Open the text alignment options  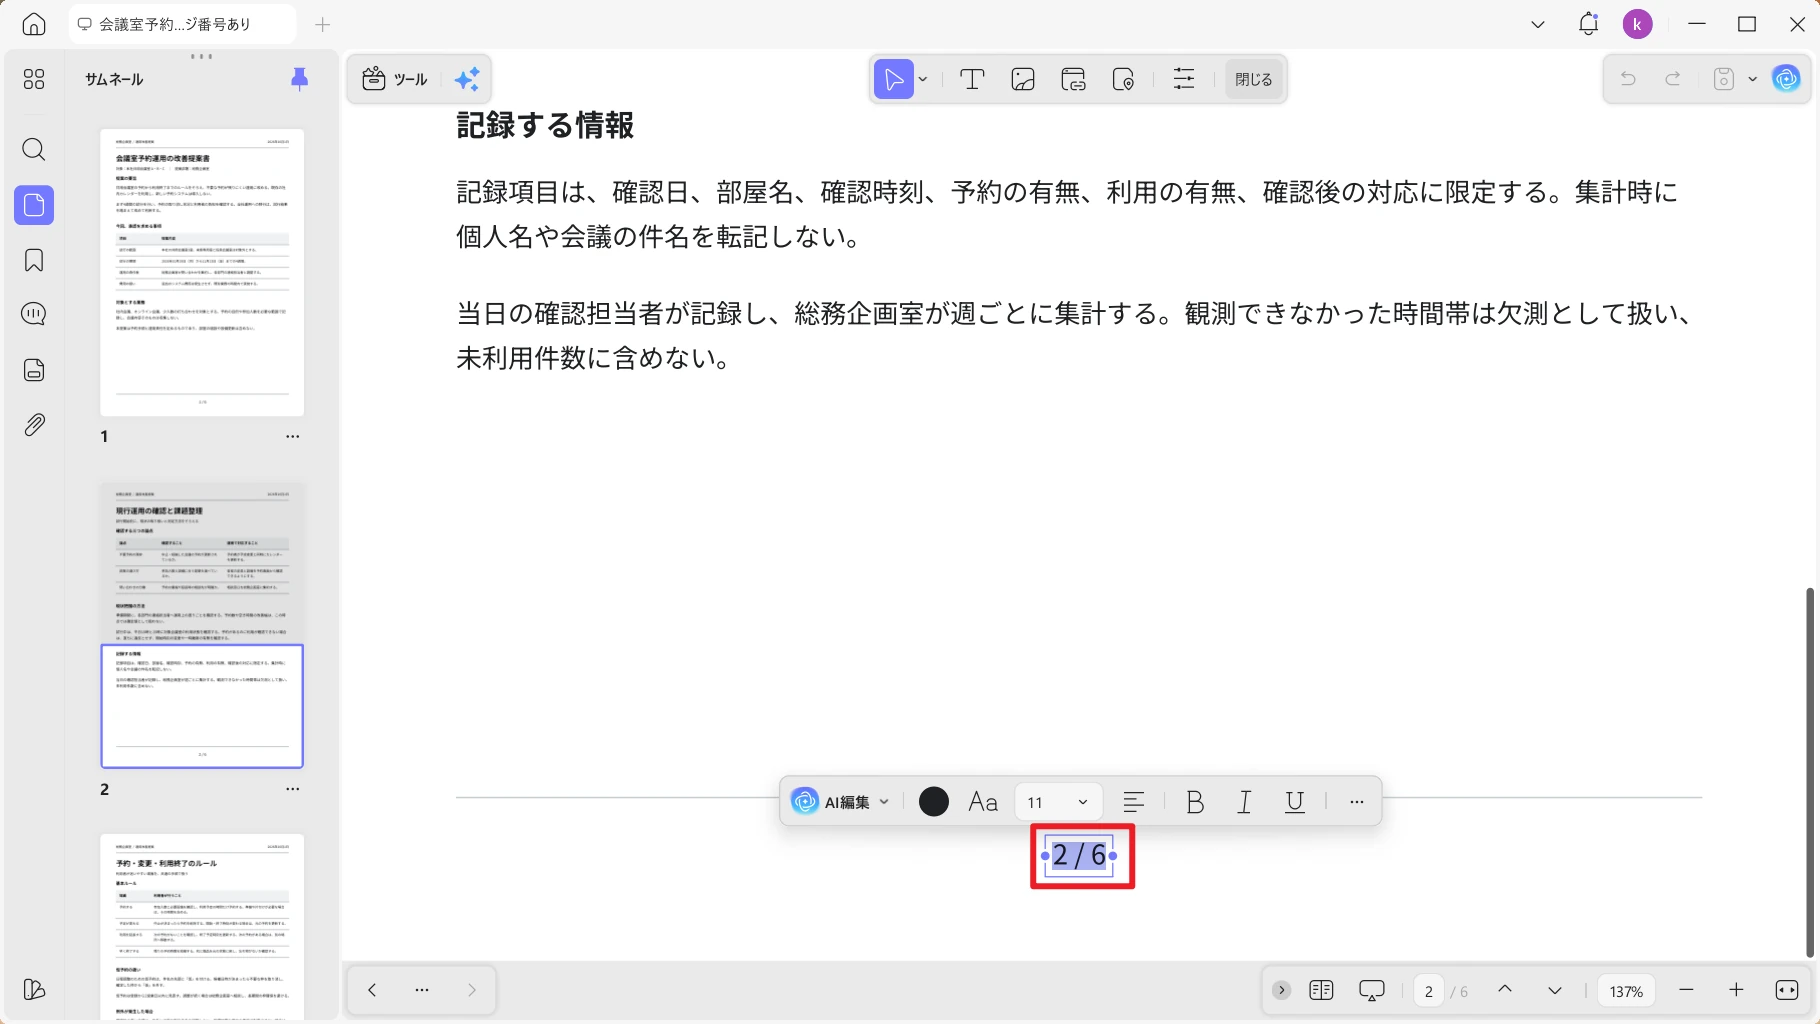click(1134, 802)
